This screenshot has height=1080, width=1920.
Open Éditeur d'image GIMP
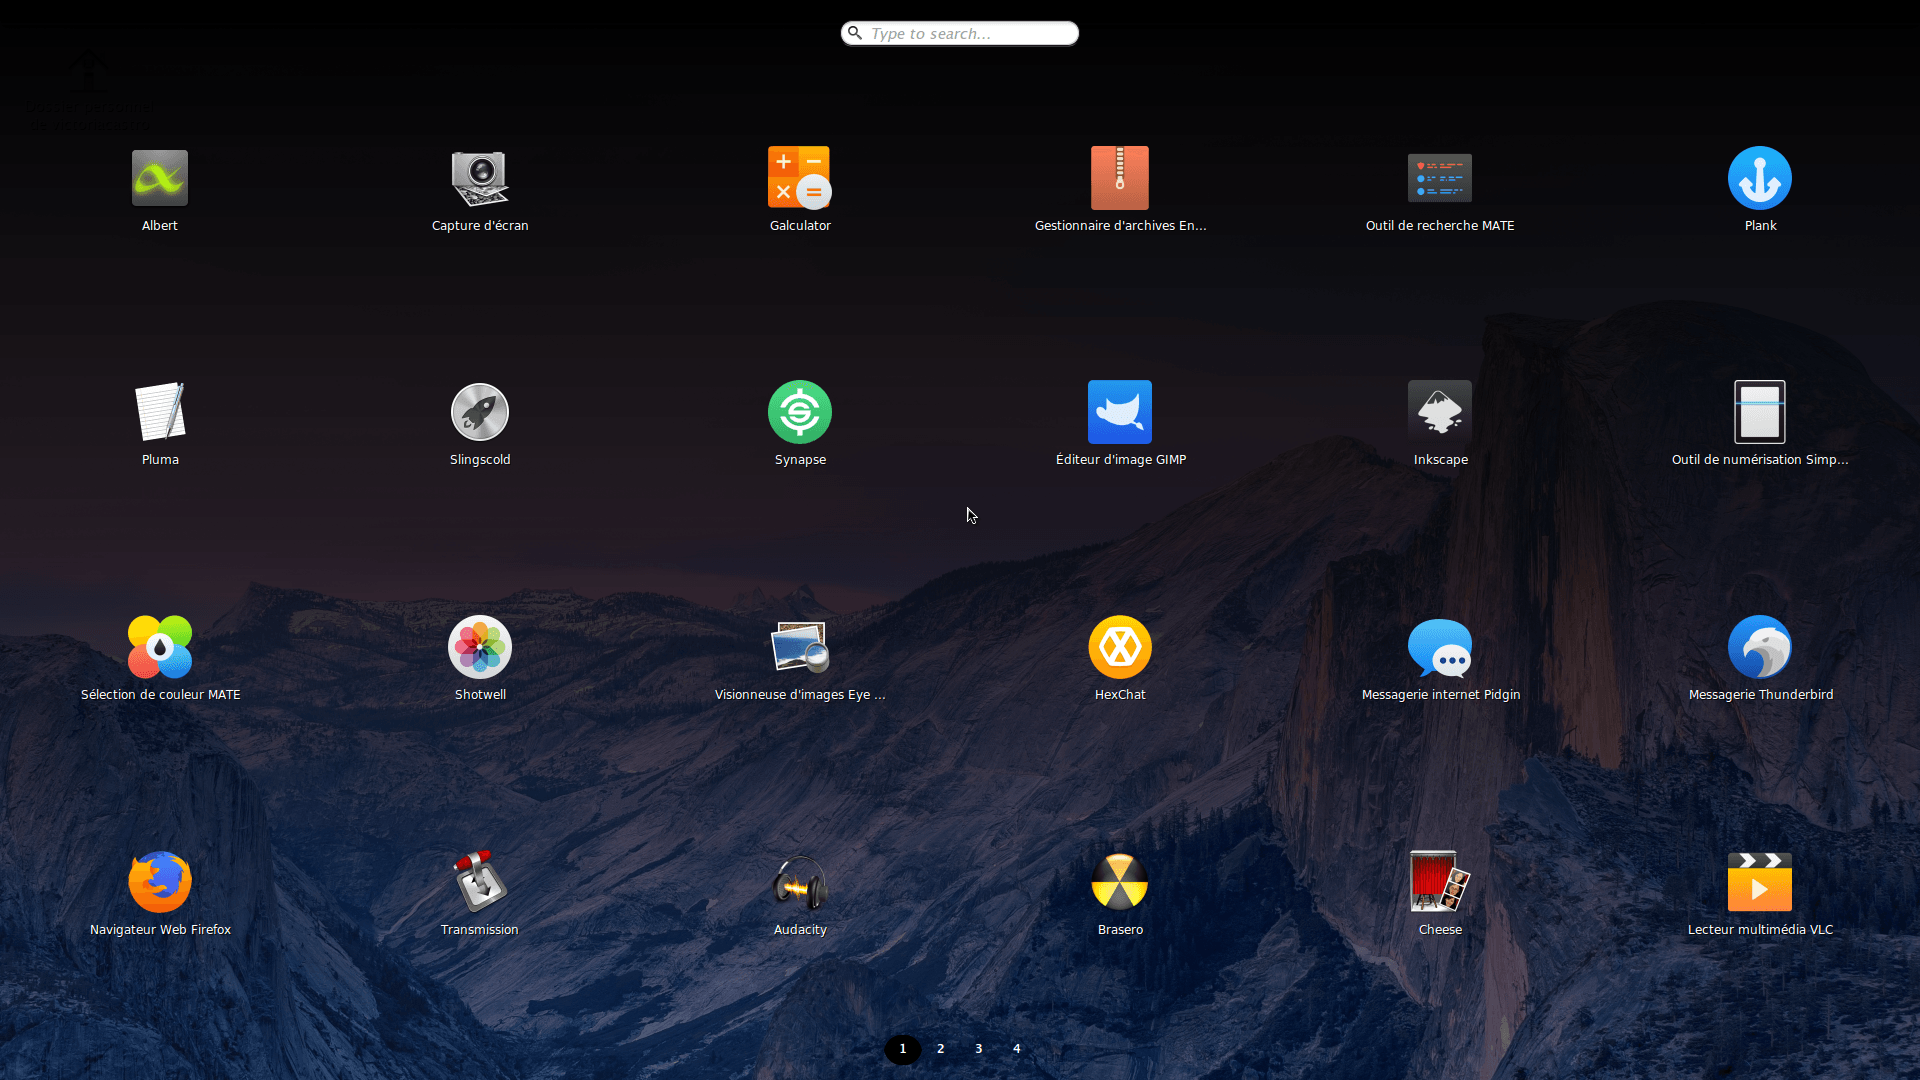[x=1120, y=412]
